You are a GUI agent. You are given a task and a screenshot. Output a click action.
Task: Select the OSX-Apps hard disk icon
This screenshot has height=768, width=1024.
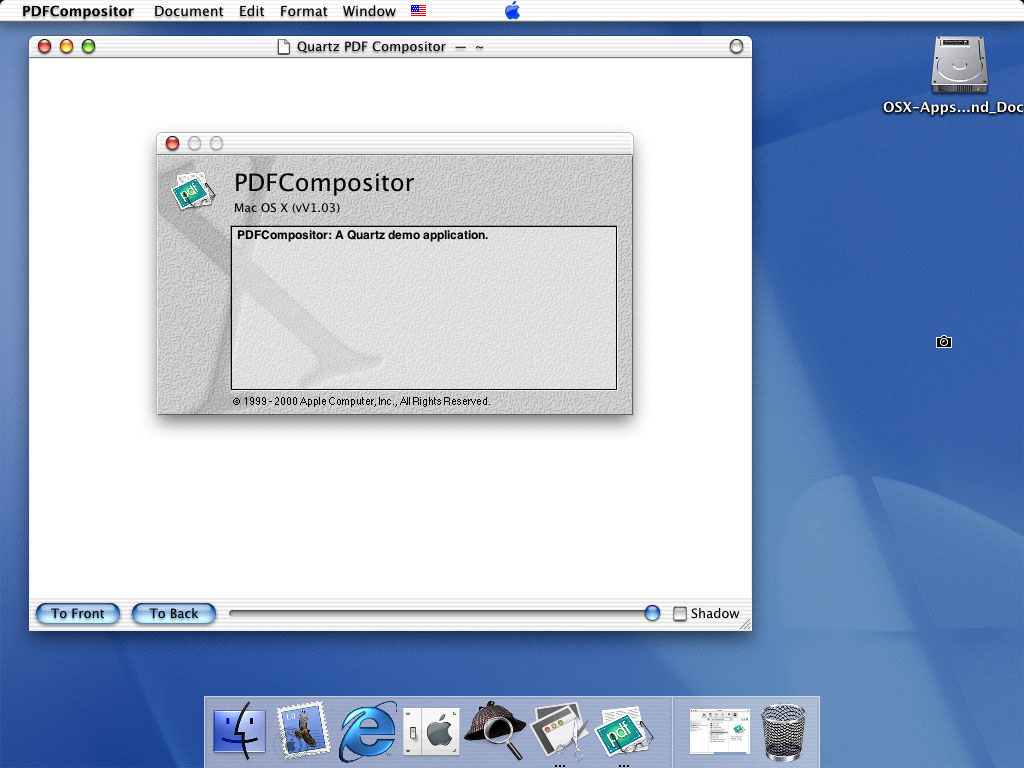coord(959,65)
